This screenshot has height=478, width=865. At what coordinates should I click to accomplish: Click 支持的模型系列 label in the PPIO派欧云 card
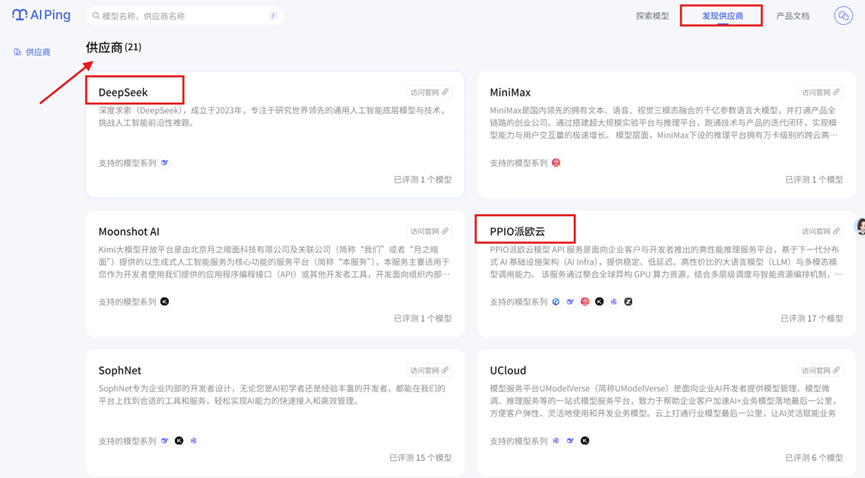[x=519, y=302]
